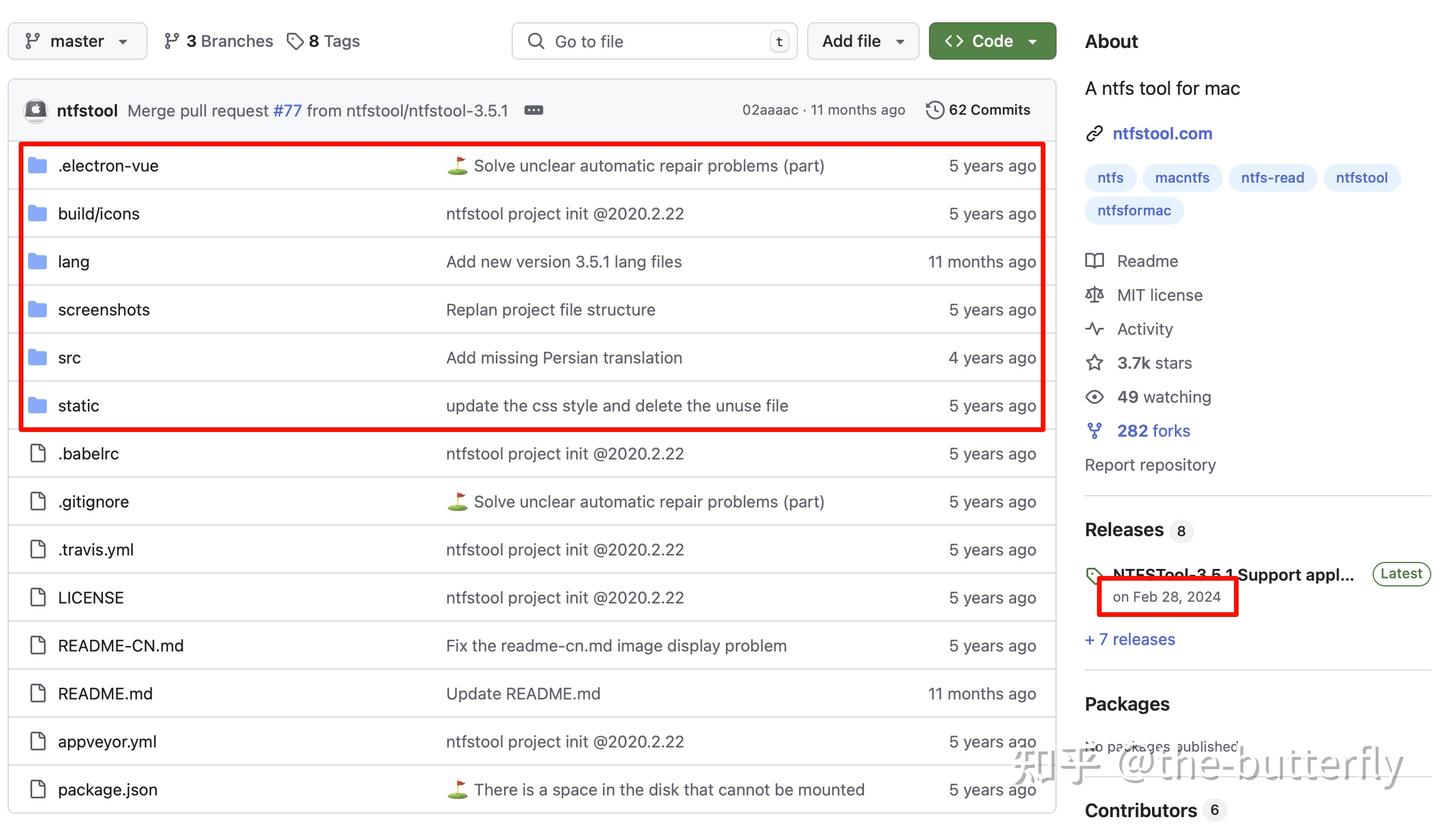
Task: Open the README.md file
Action: (105, 694)
